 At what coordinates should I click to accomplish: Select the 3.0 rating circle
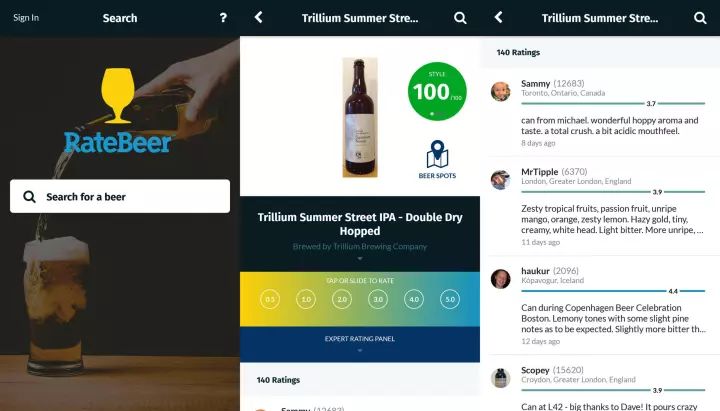pyautogui.click(x=378, y=299)
